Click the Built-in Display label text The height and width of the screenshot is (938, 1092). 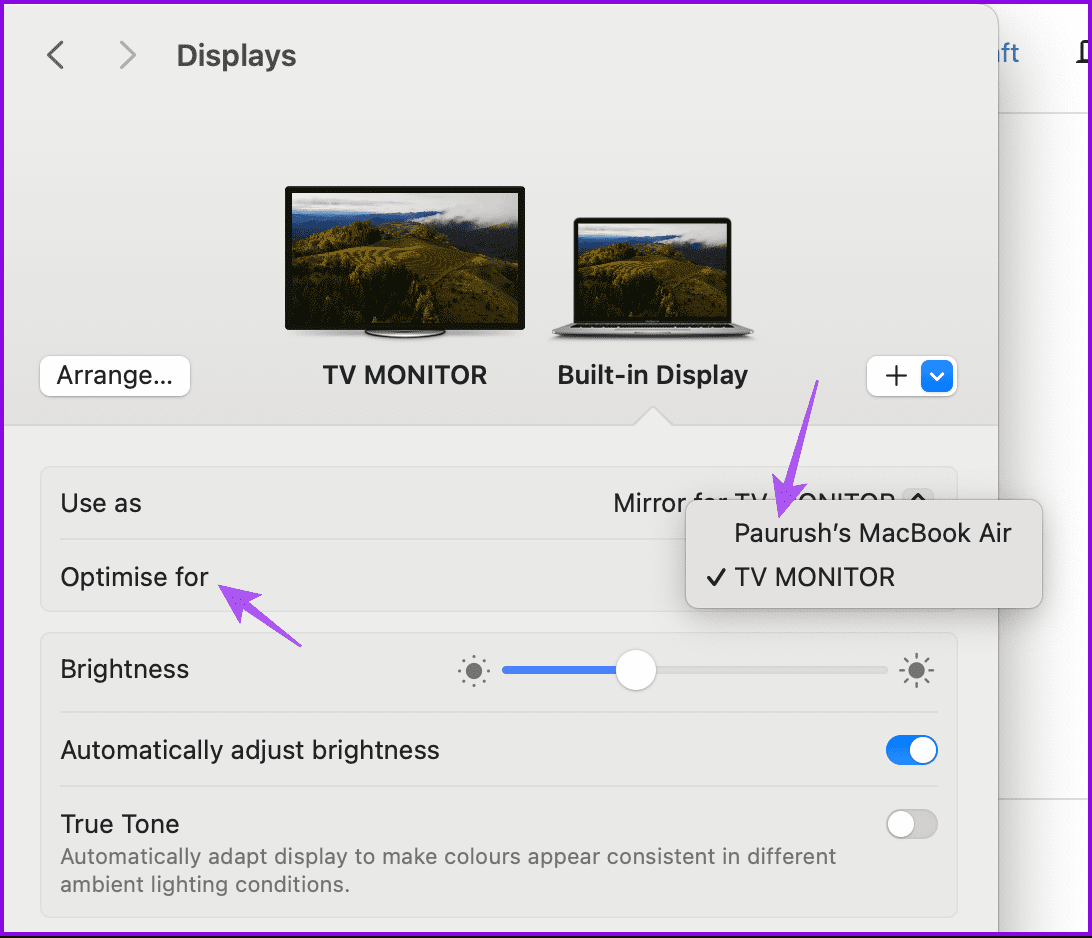pyautogui.click(x=653, y=375)
